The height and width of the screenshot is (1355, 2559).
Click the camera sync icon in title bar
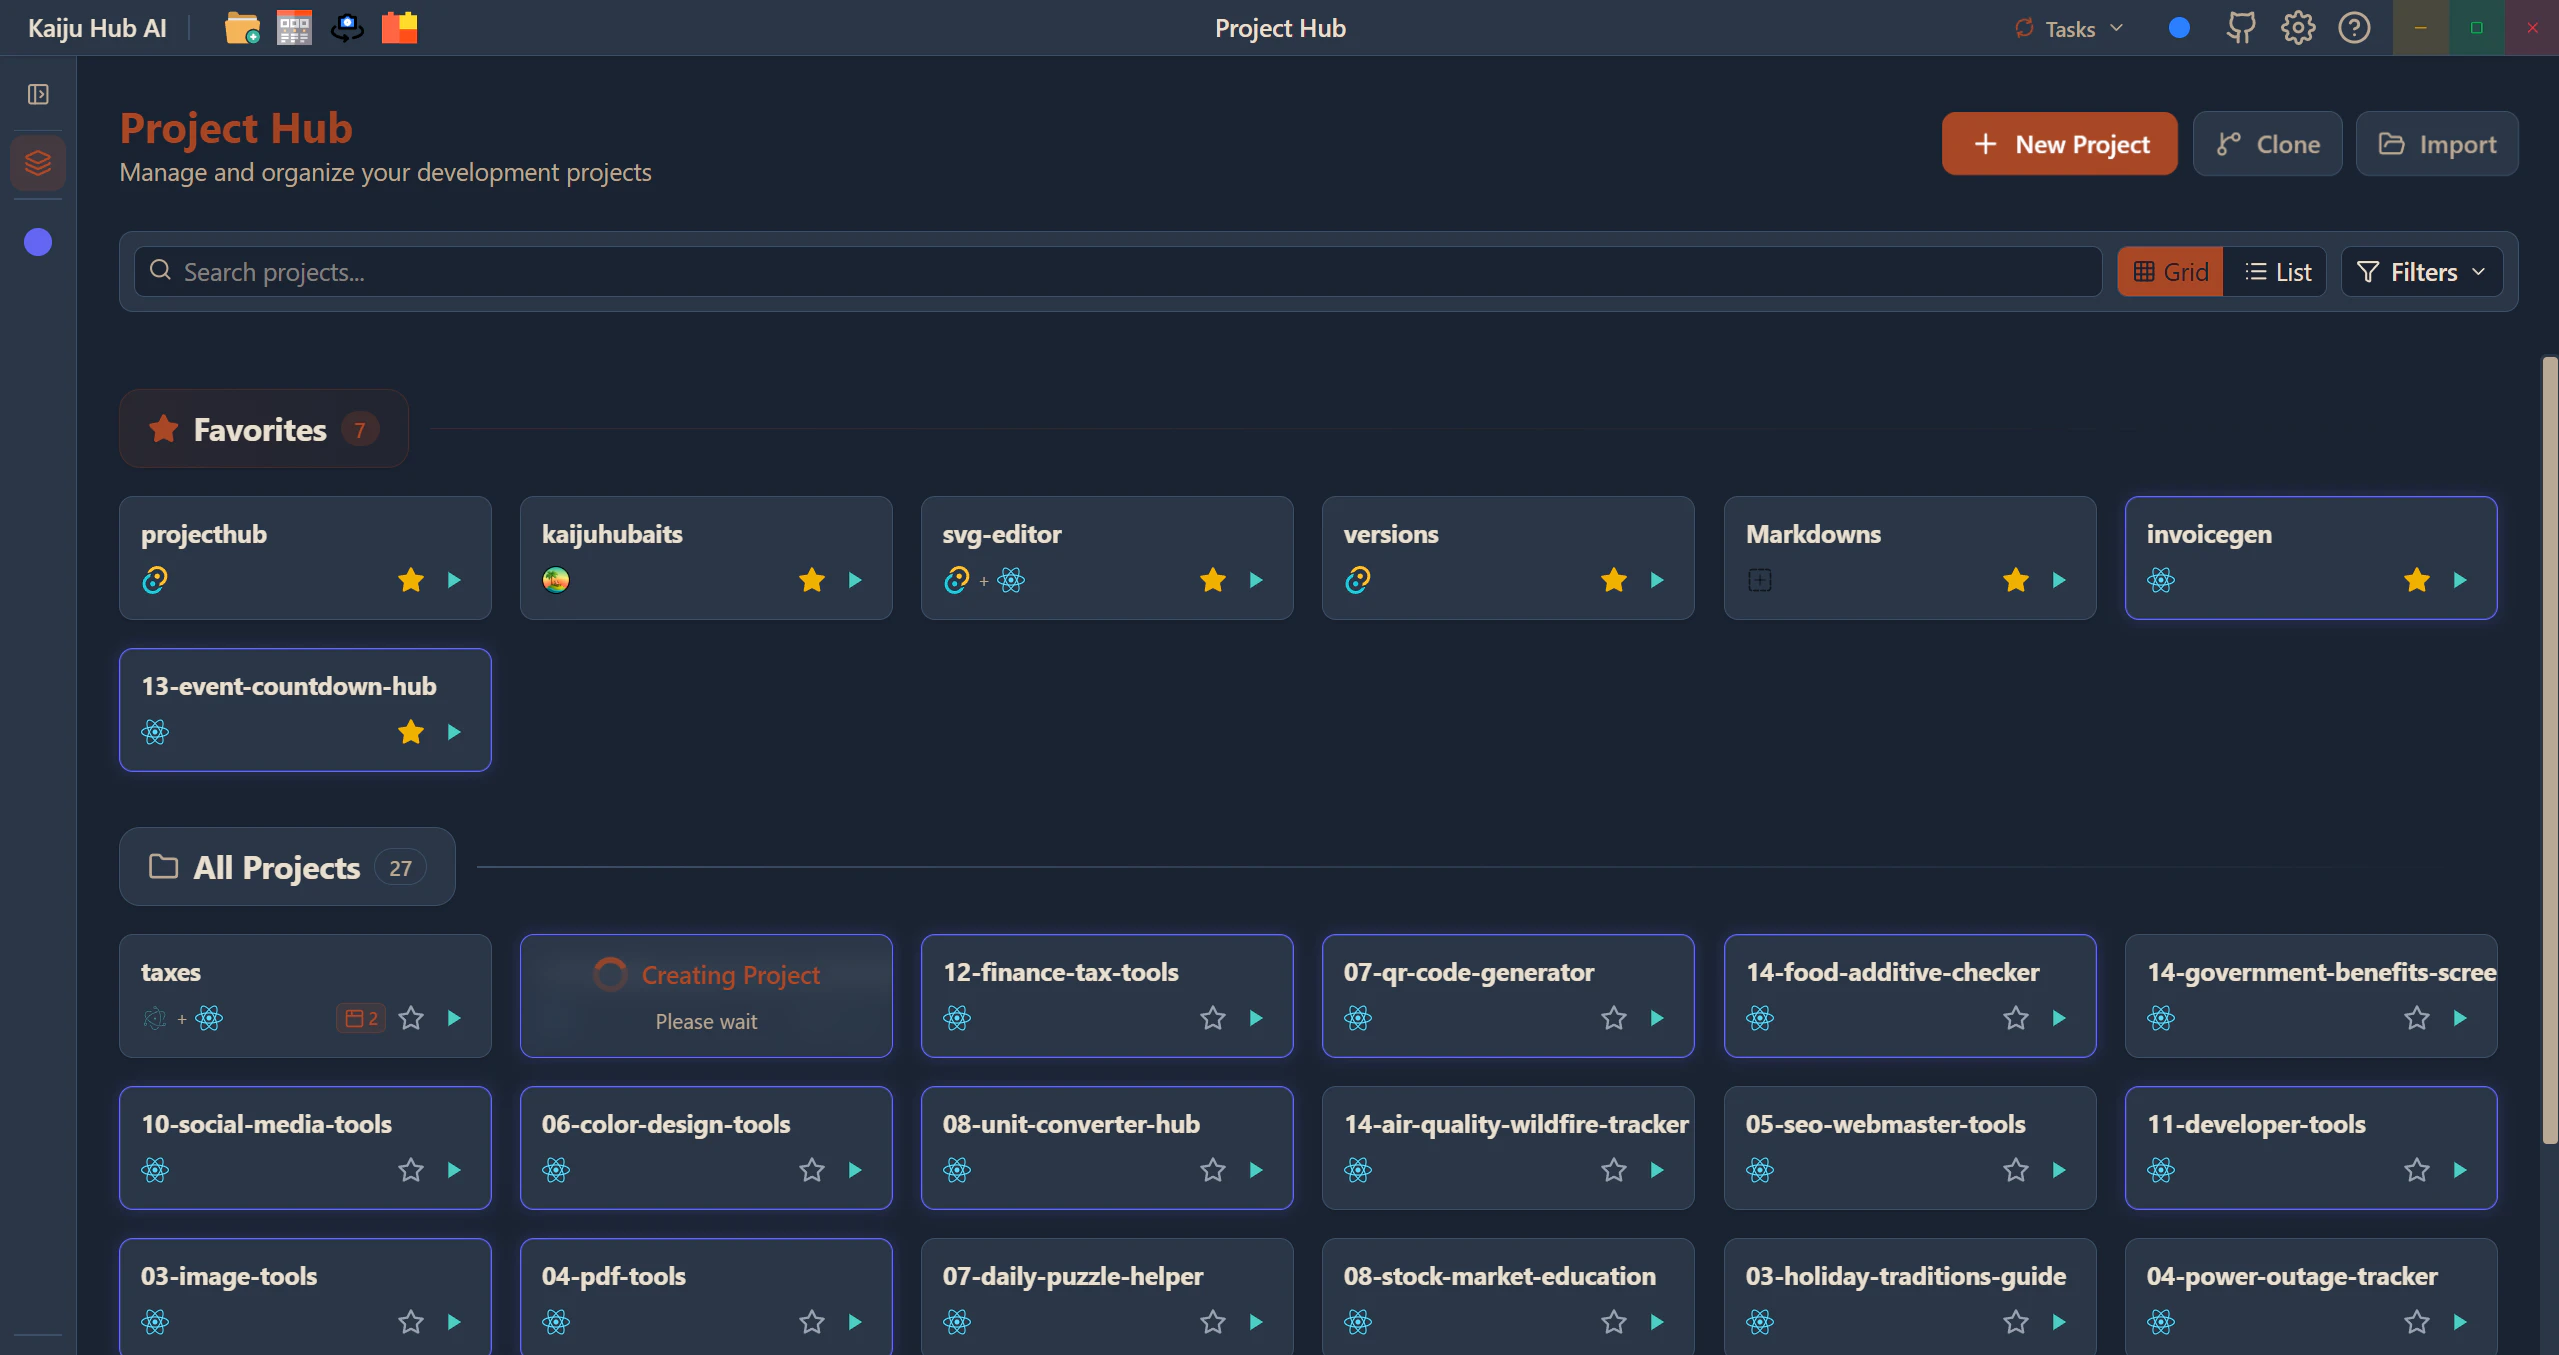point(347,28)
